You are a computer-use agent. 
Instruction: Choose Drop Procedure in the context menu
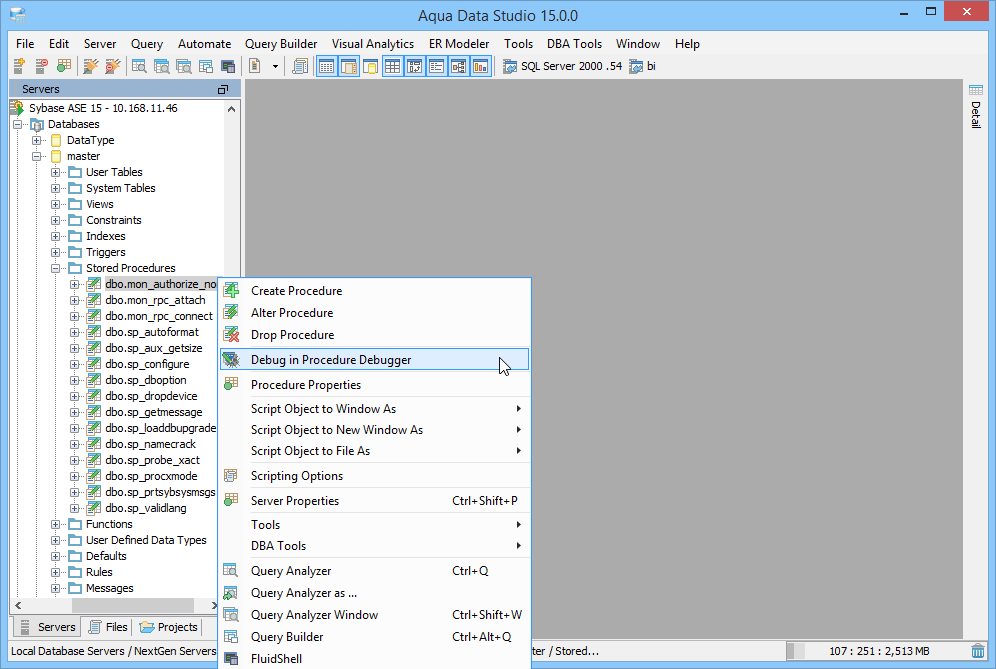(374, 335)
